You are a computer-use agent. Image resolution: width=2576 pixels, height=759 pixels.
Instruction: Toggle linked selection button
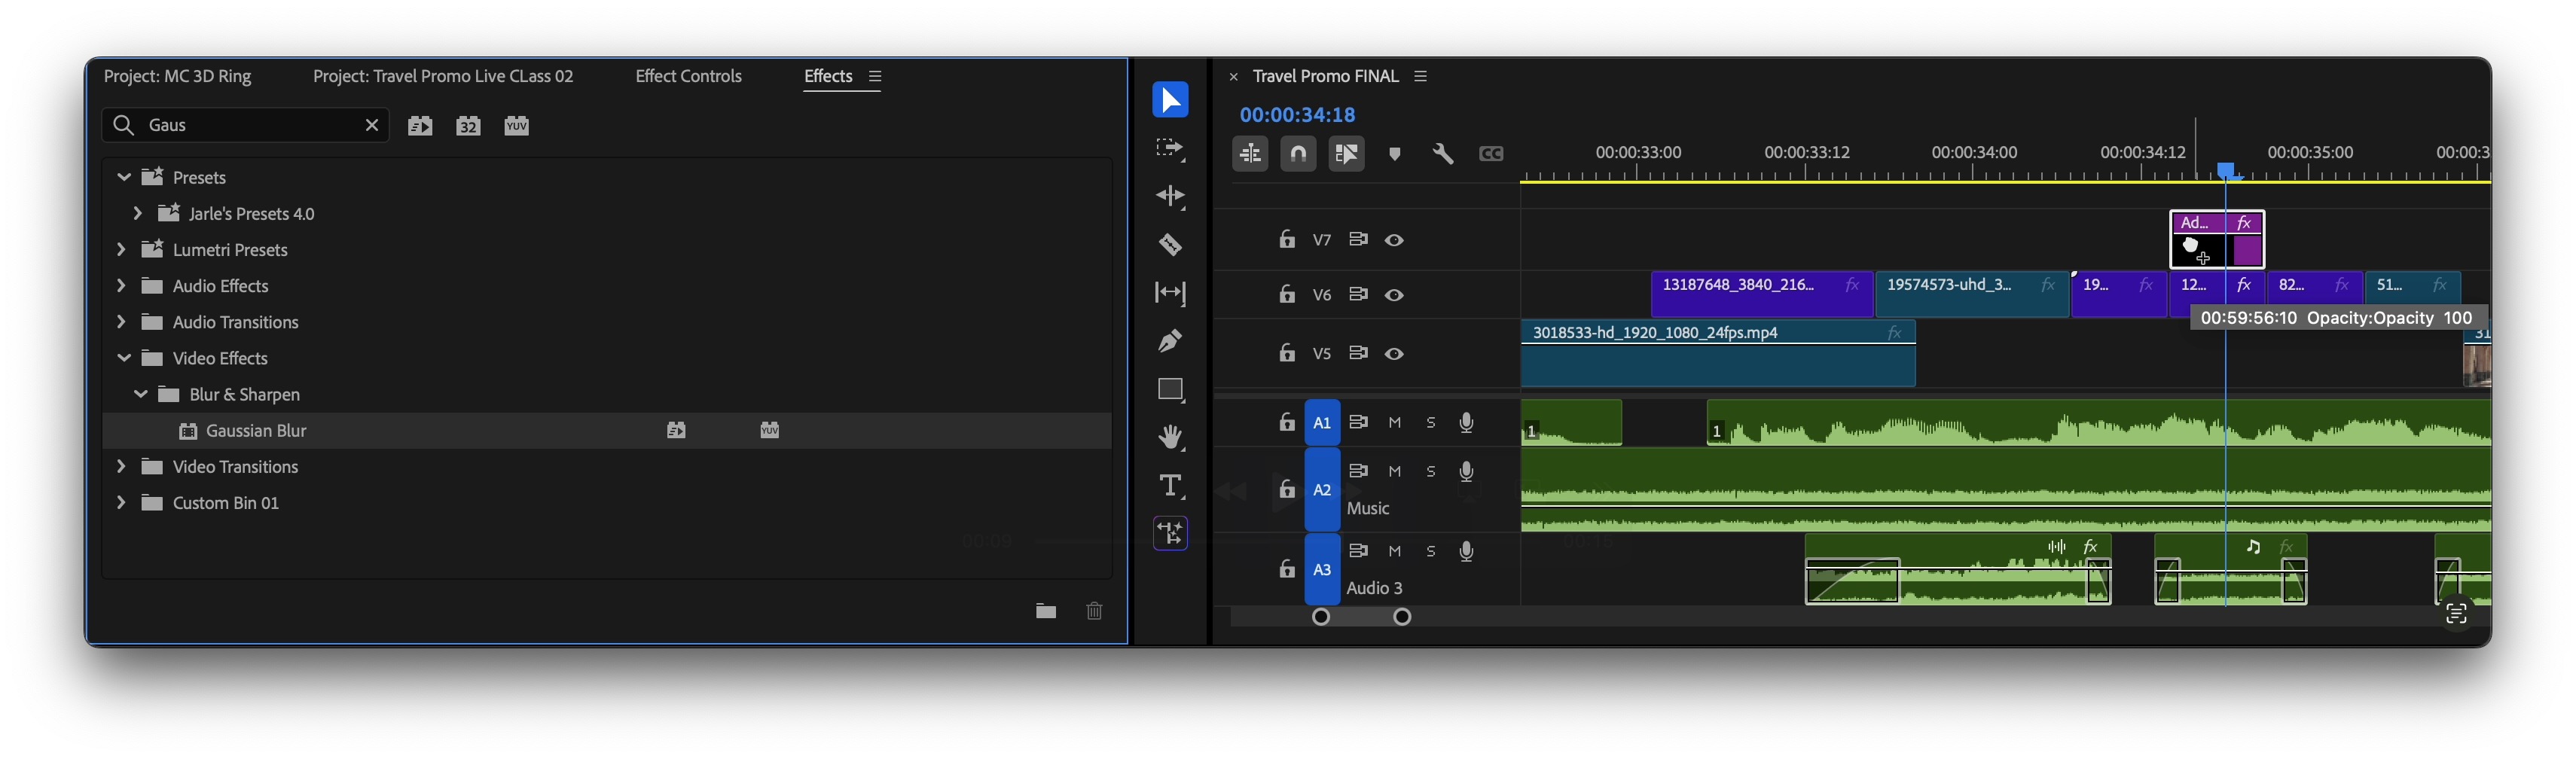1346,154
